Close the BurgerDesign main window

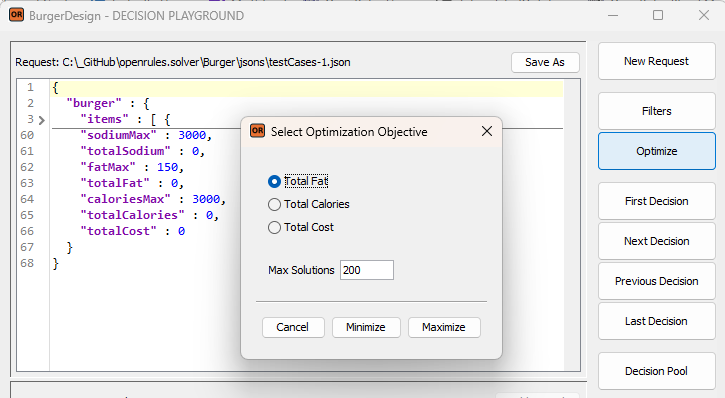point(704,15)
